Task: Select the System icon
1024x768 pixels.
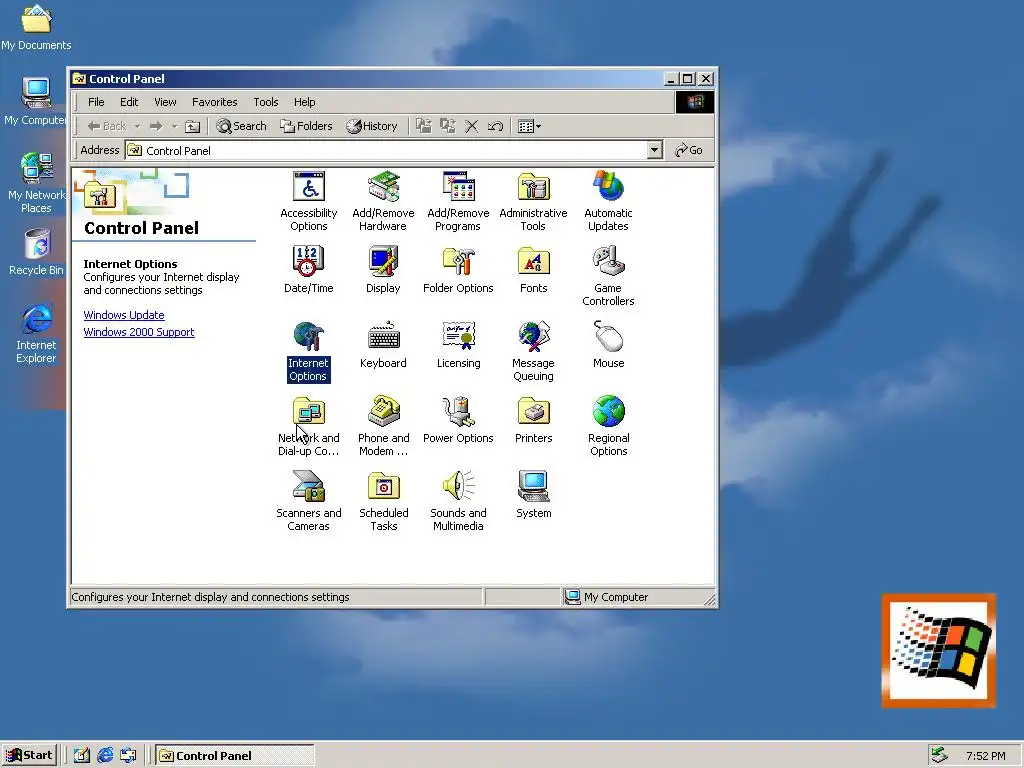Action: pyautogui.click(x=534, y=495)
